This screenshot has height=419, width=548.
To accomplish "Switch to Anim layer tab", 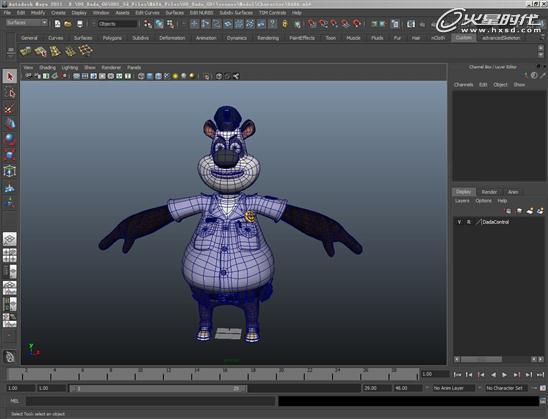I will (x=513, y=192).
